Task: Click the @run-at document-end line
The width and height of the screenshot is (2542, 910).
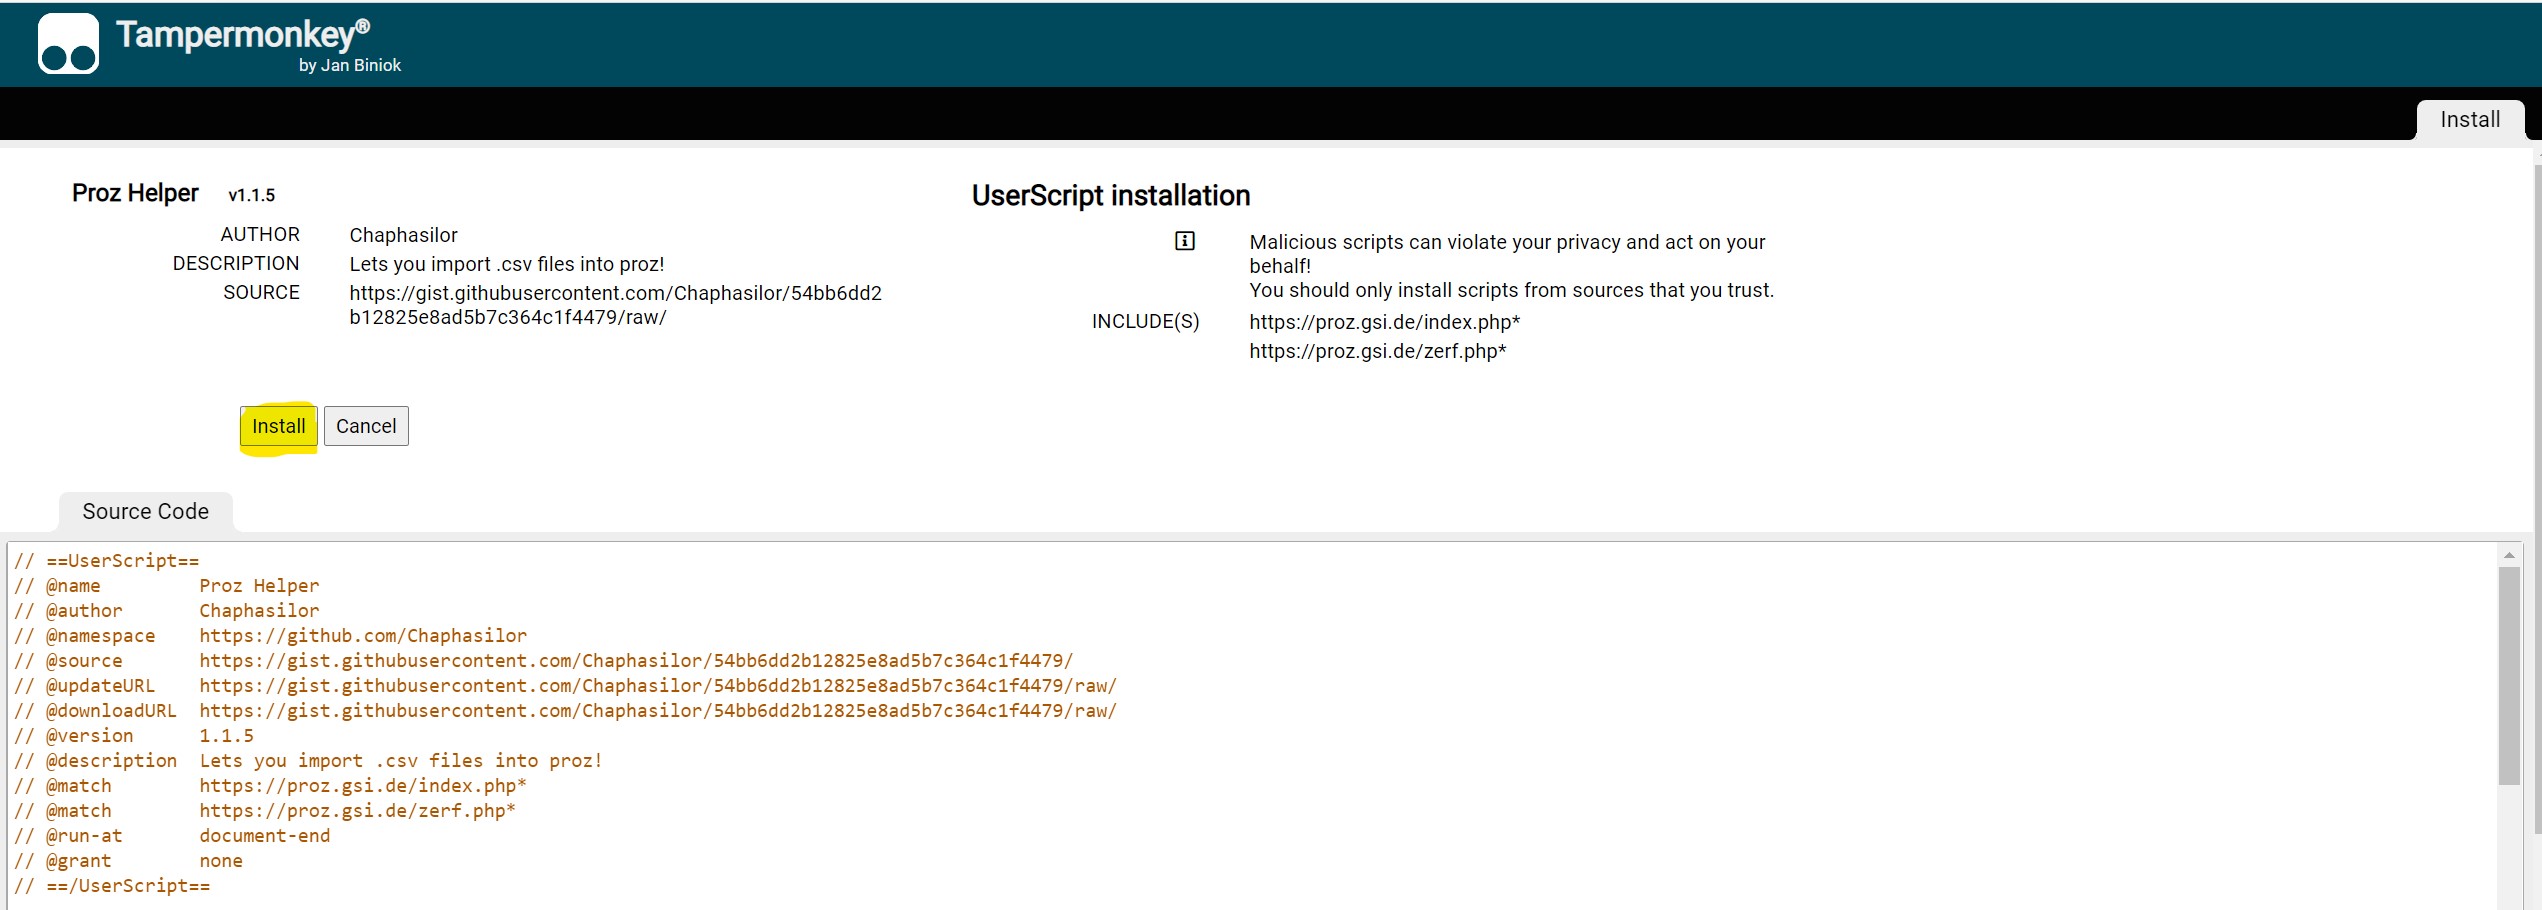Action: [172, 836]
